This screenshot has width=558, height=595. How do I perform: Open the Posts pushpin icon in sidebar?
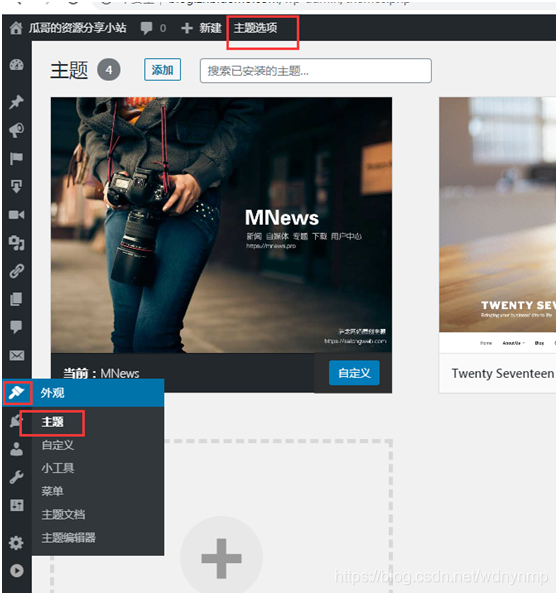[x=16, y=102]
